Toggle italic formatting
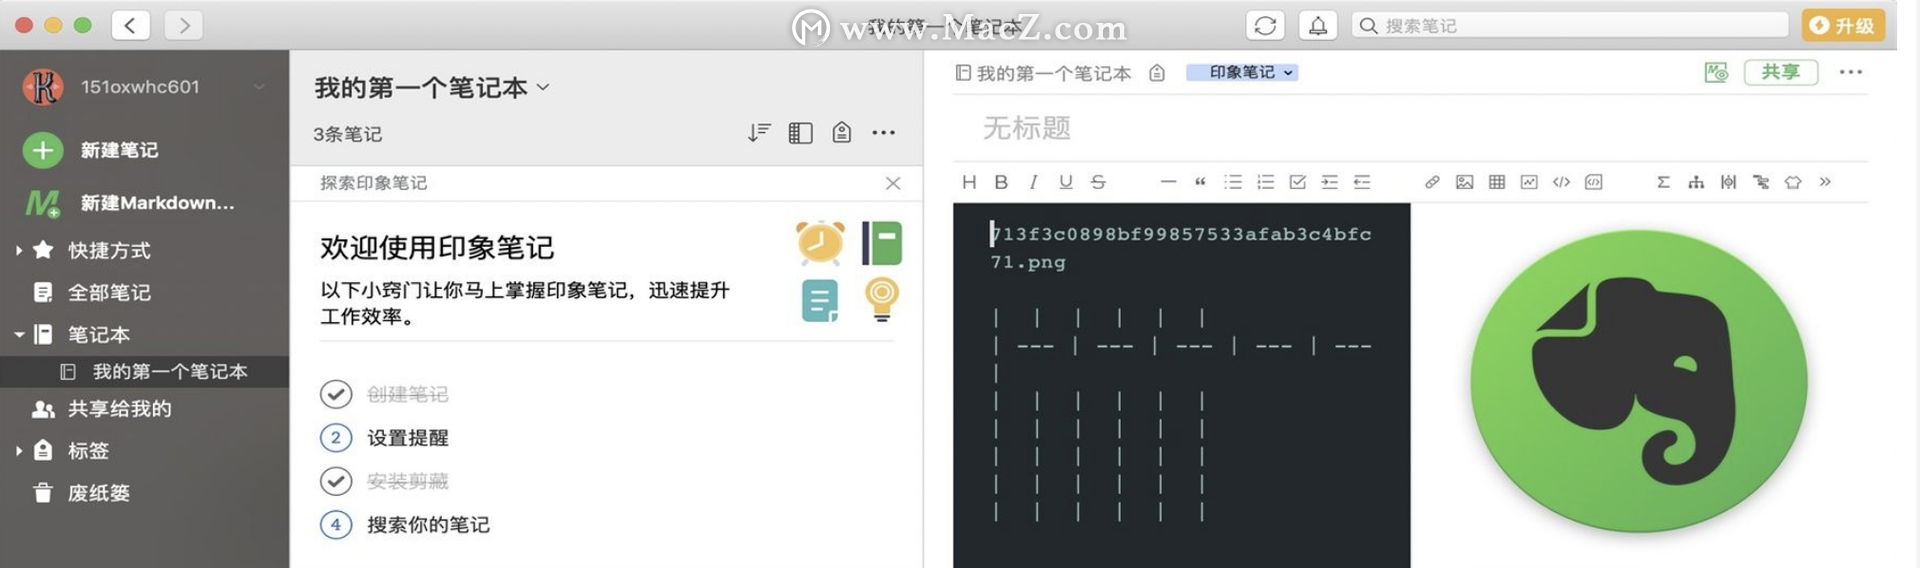The image size is (1920, 568). [1033, 182]
